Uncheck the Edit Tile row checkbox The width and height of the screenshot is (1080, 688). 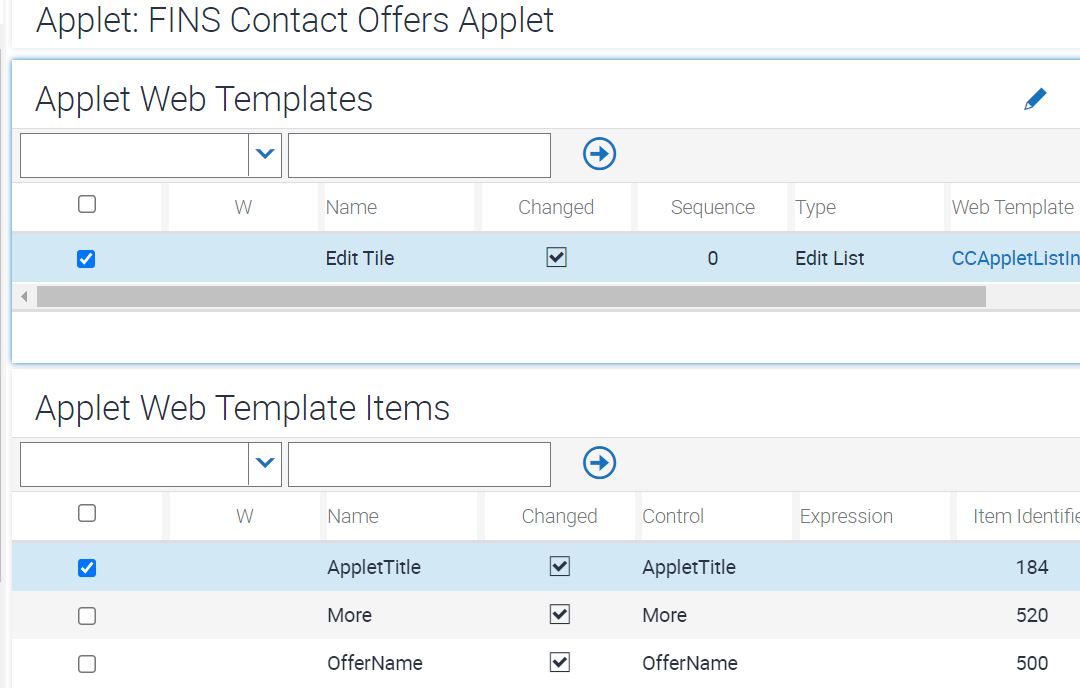[x=86, y=258]
